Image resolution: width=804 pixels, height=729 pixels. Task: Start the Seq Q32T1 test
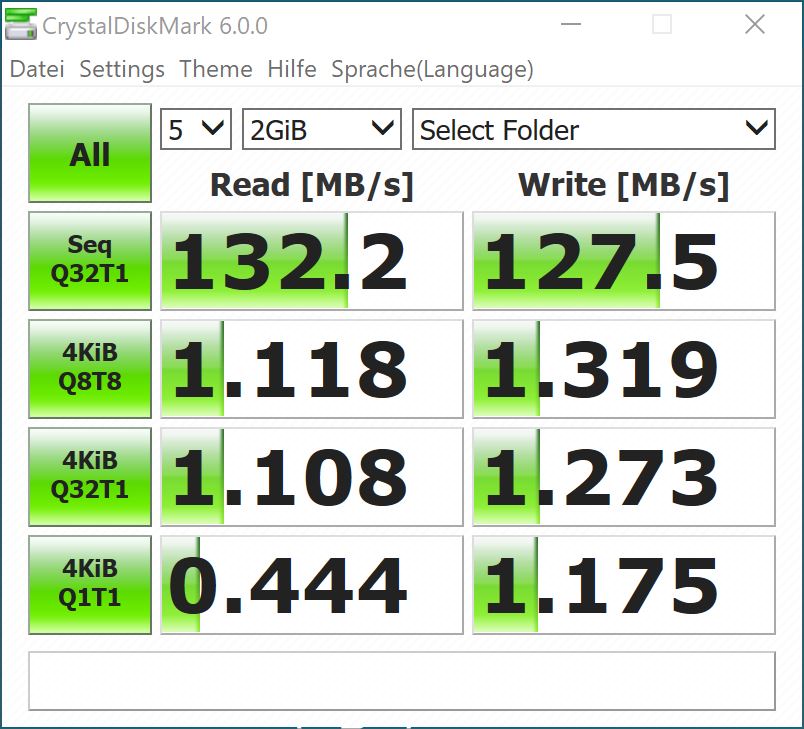click(90, 261)
